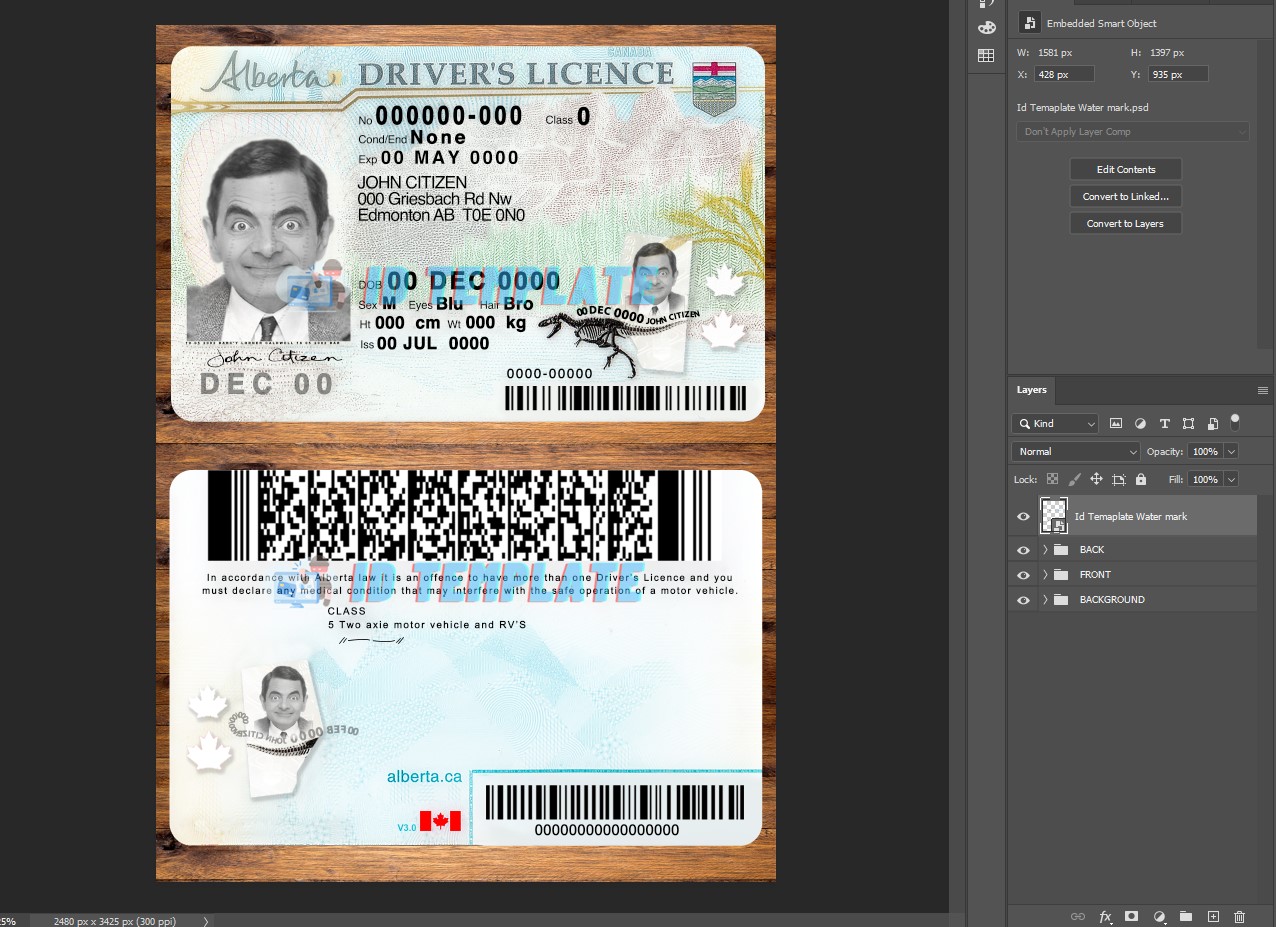Prevent auto-nesting with artboard lock icon

tap(1119, 479)
